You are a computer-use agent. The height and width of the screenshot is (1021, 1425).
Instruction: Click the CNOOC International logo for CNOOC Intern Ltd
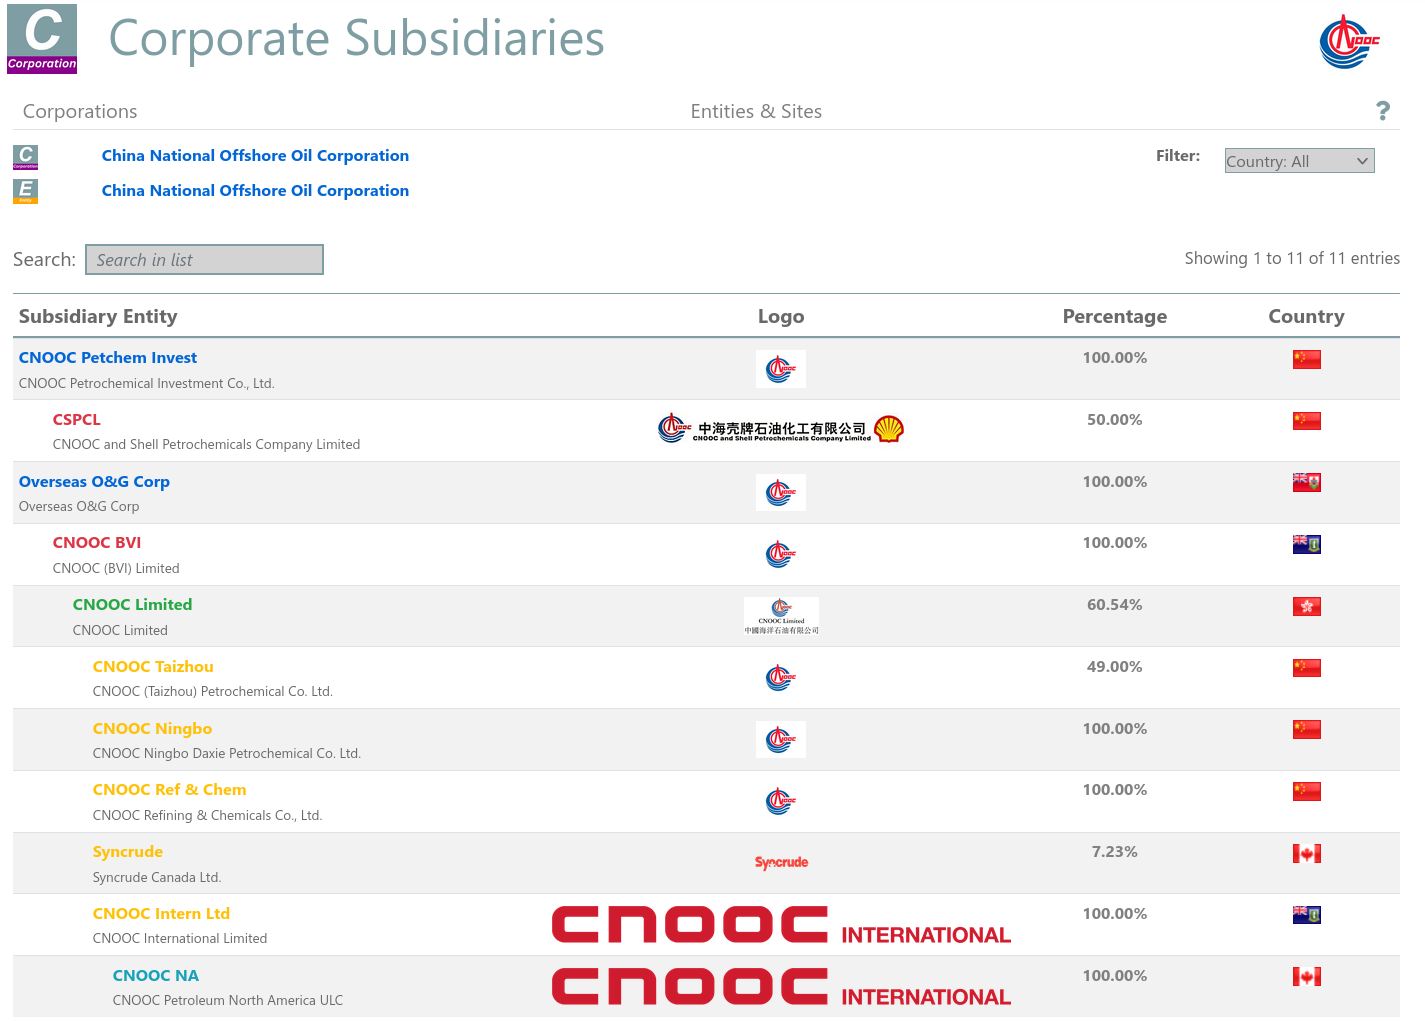point(781,925)
